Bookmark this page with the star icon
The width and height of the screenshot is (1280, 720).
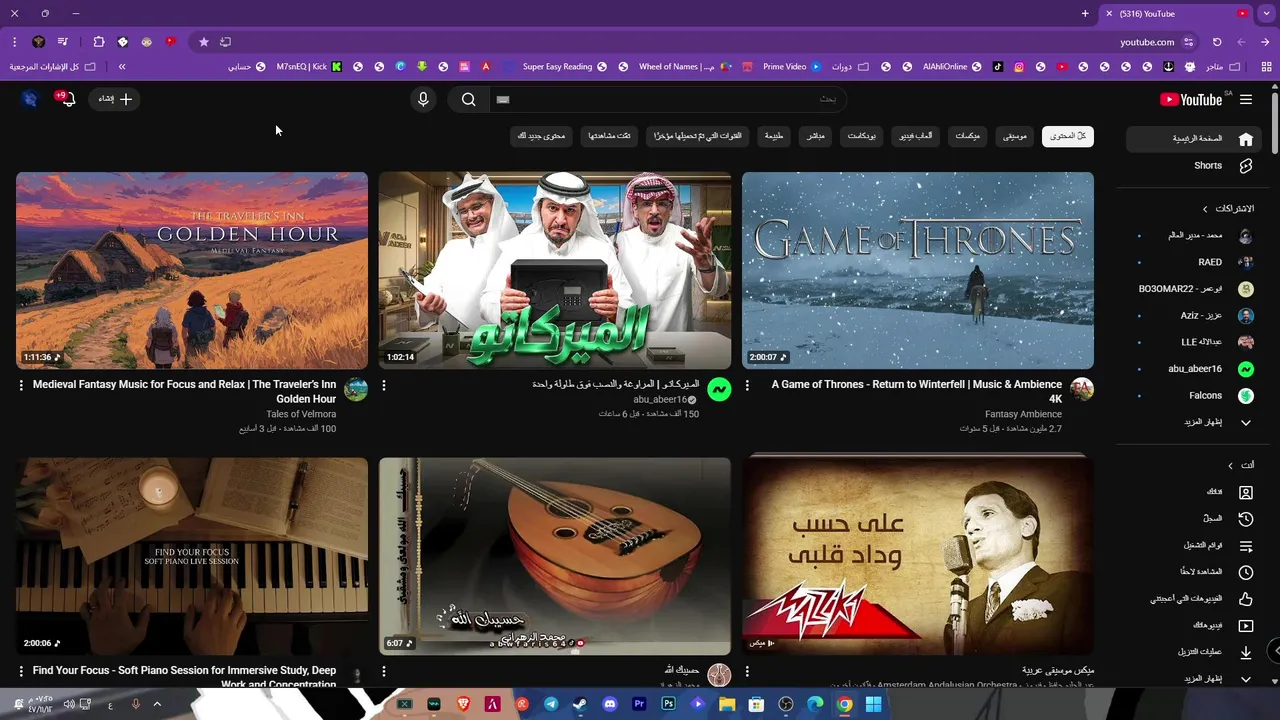click(x=204, y=42)
